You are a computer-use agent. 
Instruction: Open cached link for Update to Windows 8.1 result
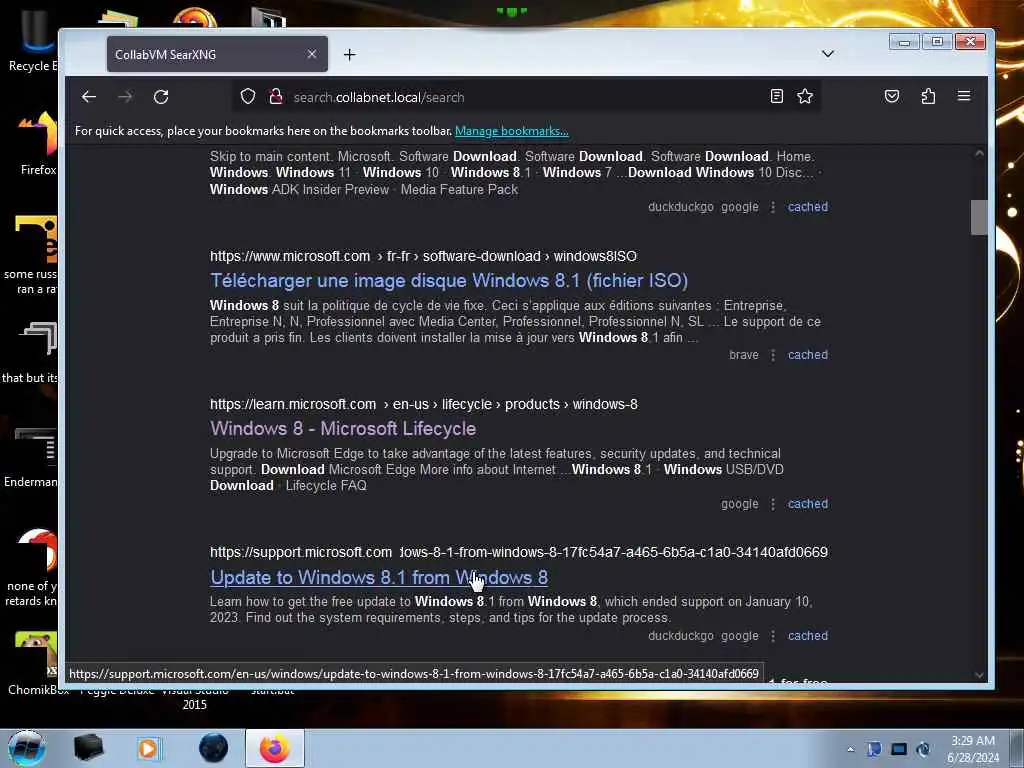pyautogui.click(x=808, y=635)
